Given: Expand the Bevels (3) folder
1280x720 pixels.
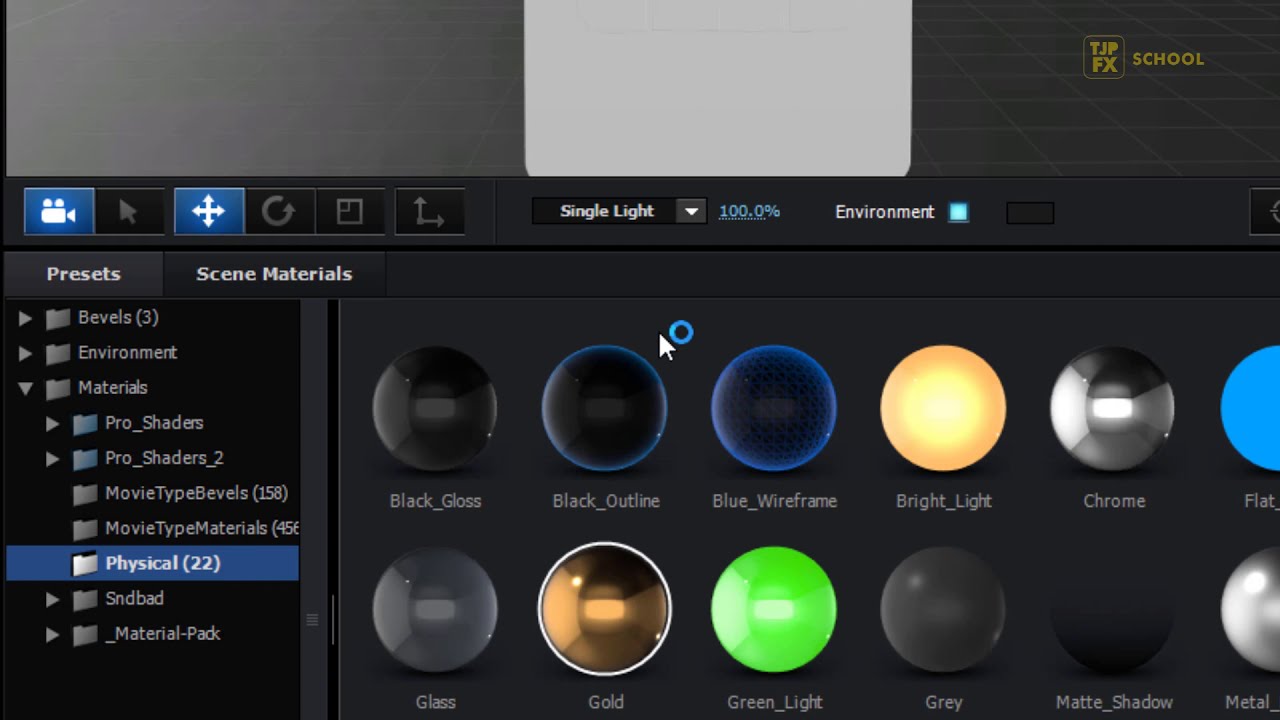Looking at the screenshot, I should tap(25, 318).
